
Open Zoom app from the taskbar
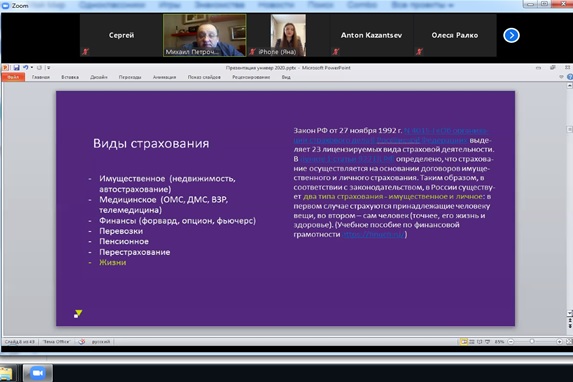38,373
